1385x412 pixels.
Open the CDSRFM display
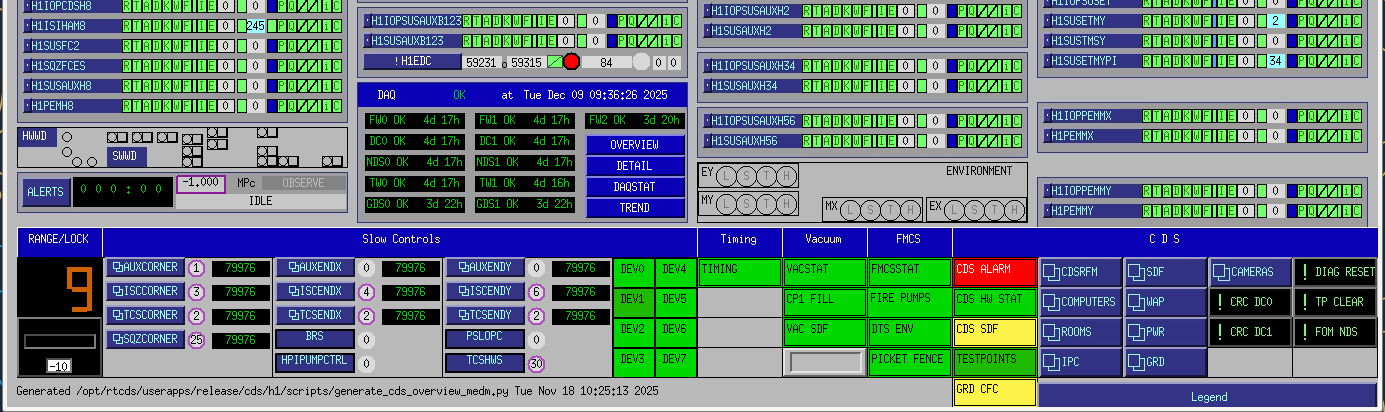[x=1080, y=272]
